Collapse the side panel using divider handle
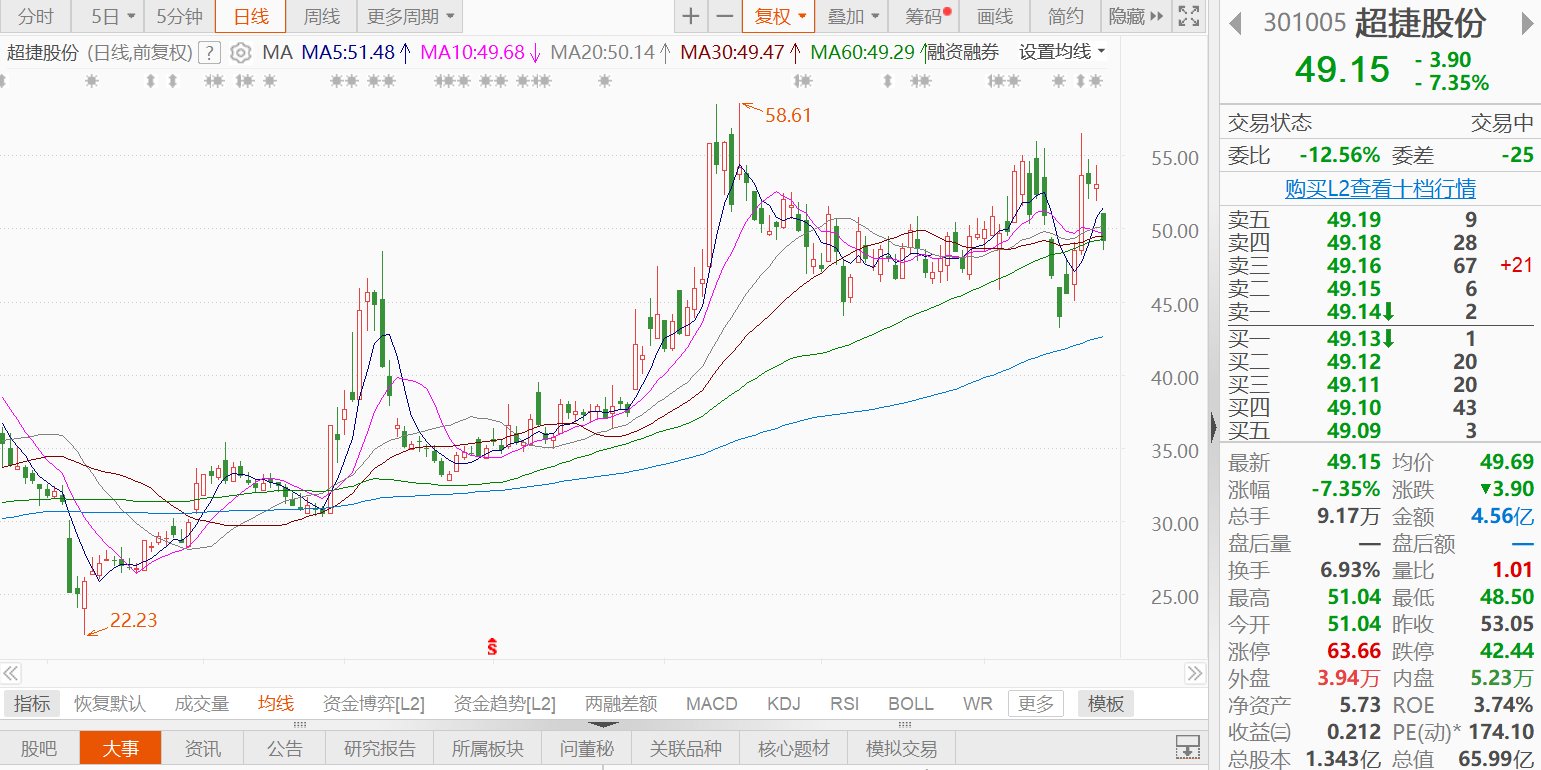Screen dimensions: 1541x770 point(1214,428)
